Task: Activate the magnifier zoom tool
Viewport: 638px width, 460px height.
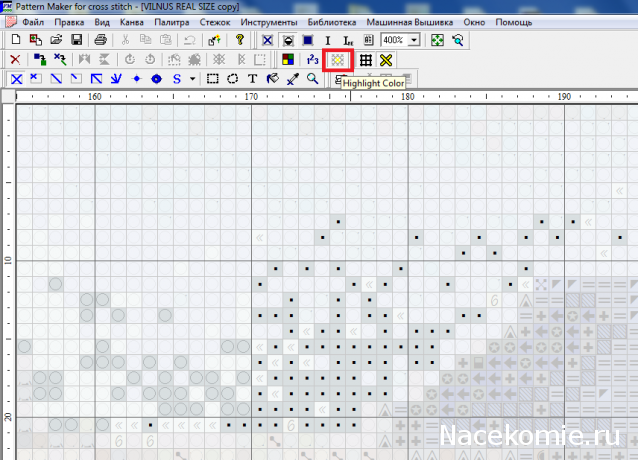Action: click(312, 78)
